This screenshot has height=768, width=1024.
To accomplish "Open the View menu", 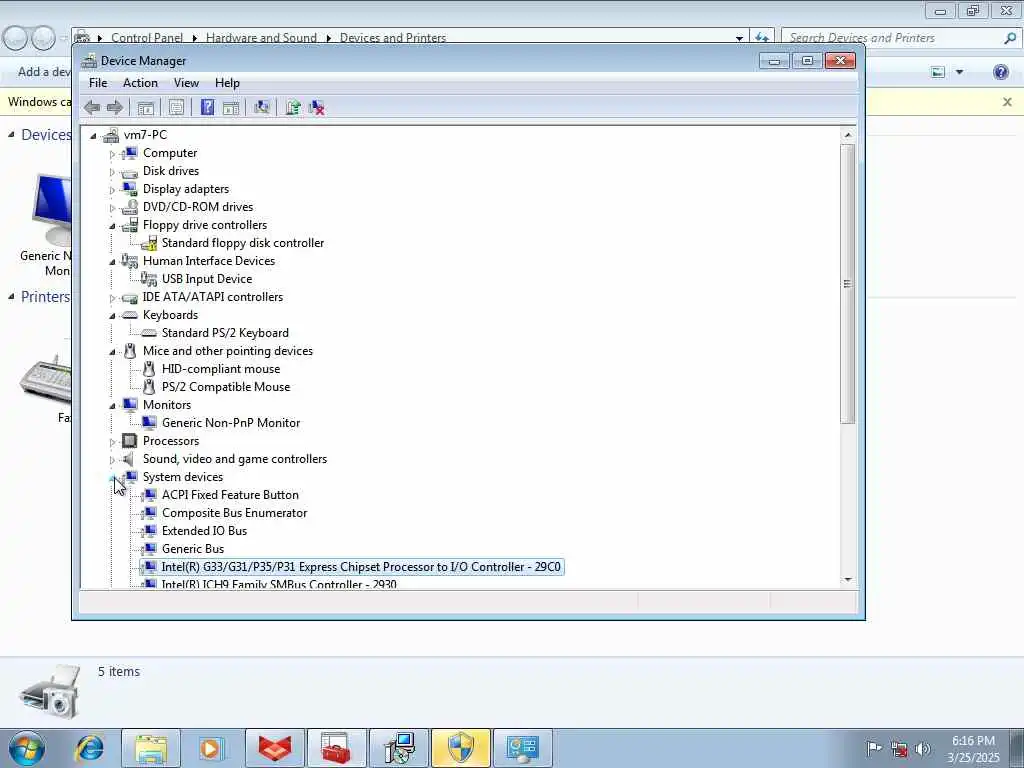I will pyautogui.click(x=186, y=83).
